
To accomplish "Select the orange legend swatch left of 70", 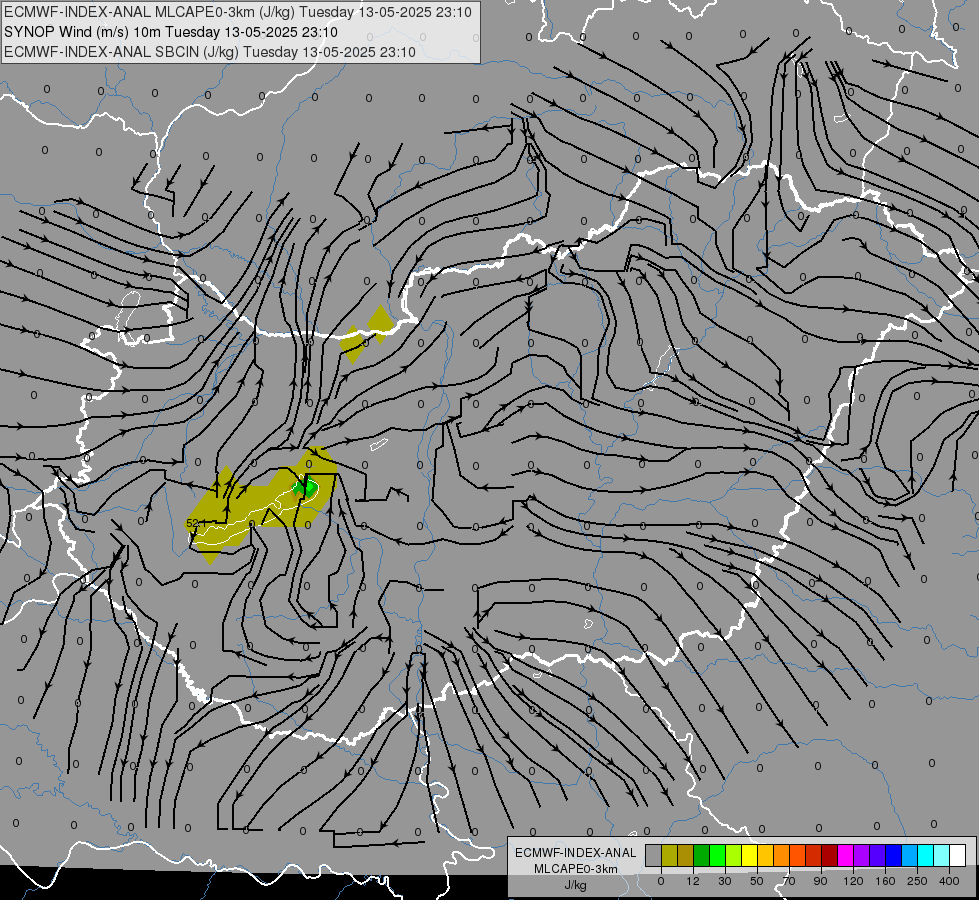I will coord(782,855).
